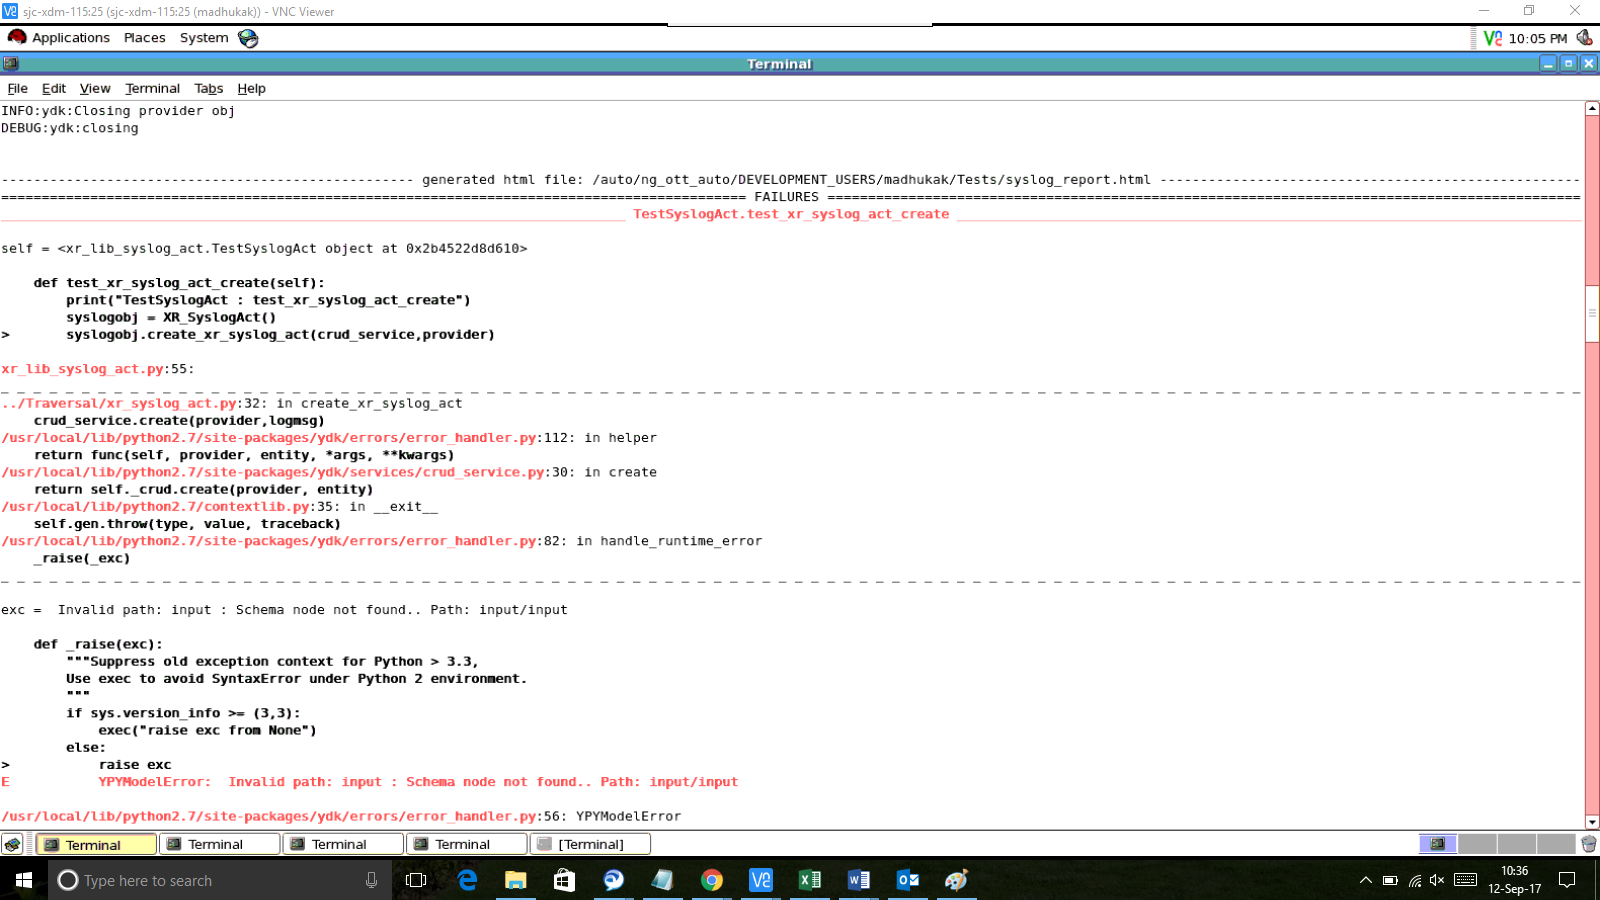Screen dimensions: 1600x900
Task: Launch Microsoft Excel from the taskbar
Action: [x=809, y=880]
